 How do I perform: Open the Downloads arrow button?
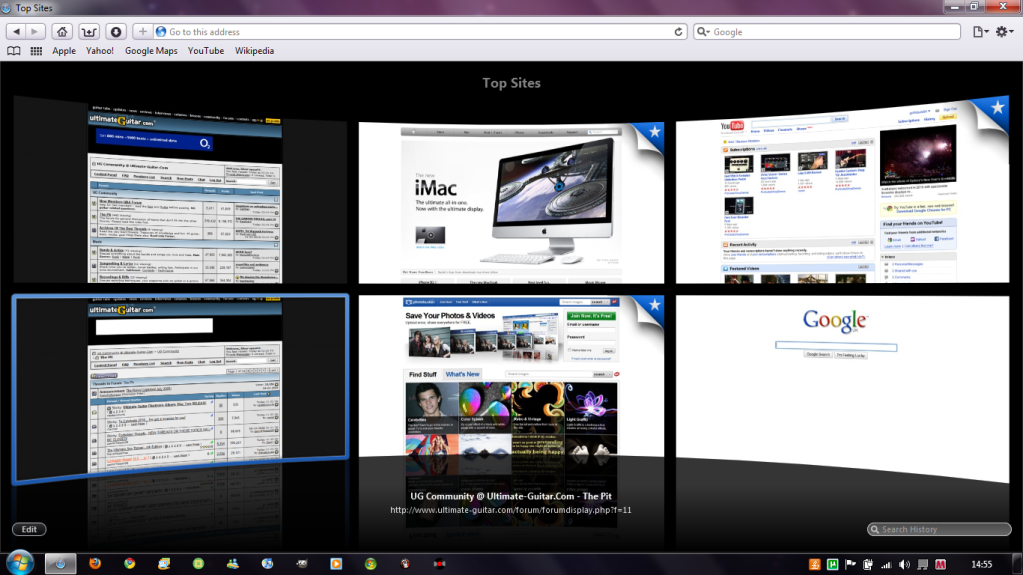[x=115, y=31]
